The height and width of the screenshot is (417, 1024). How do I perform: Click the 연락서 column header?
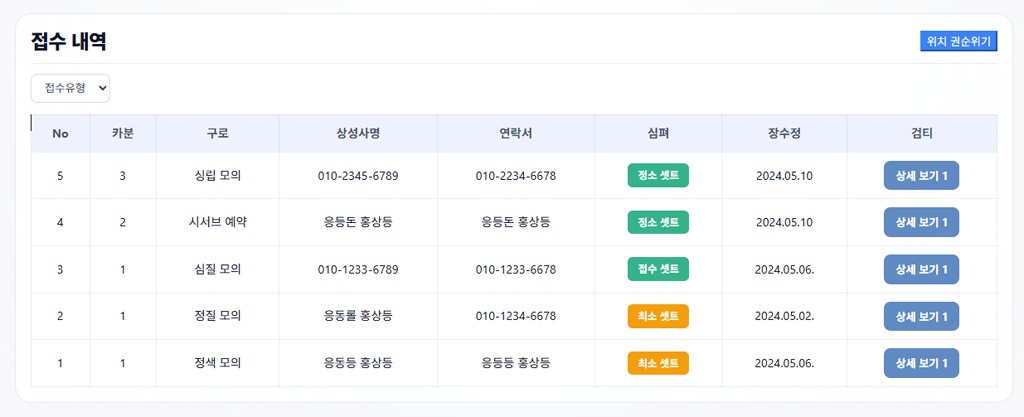coord(516,134)
